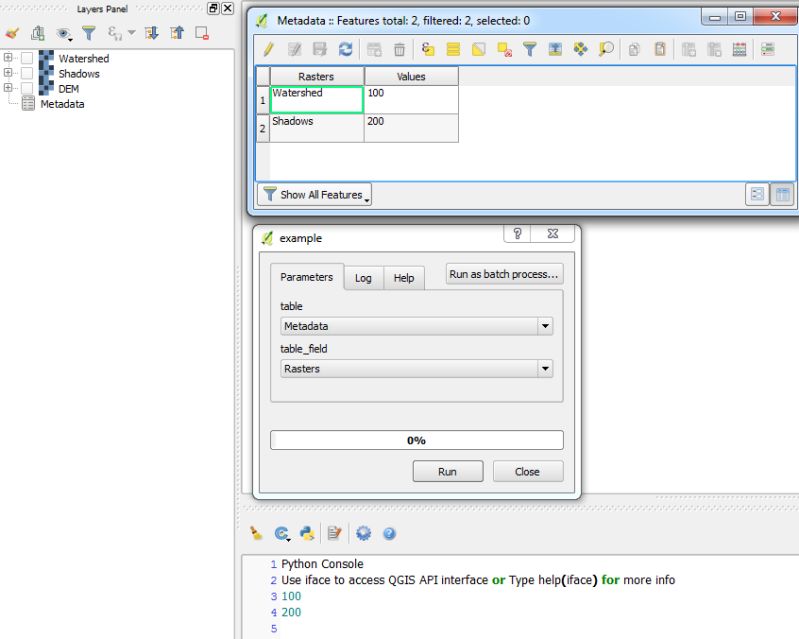Click zoom map to selected rows icon

click(606, 49)
